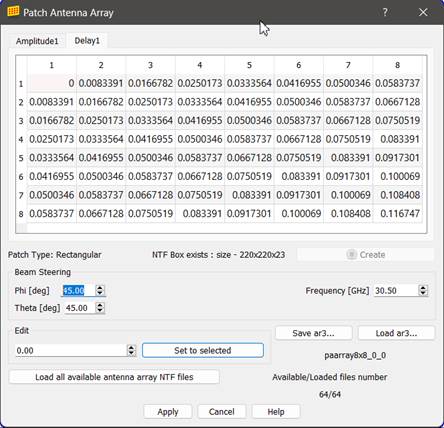Cancel the dialog
444x428 pixels.
pos(221,412)
